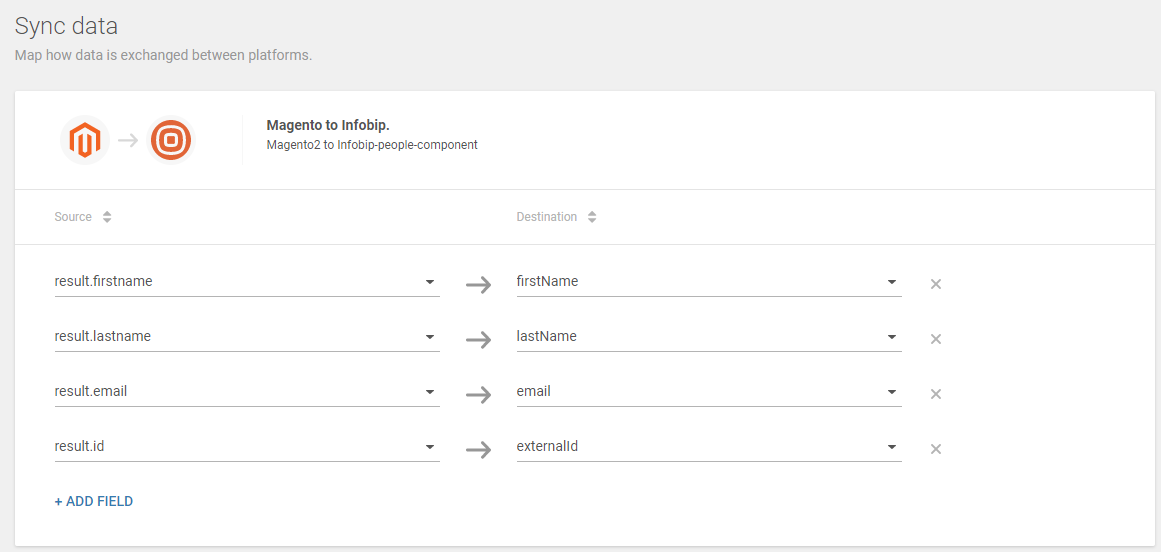1161x552 pixels.
Task: Expand the externalId destination dropdown
Action: point(891,447)
